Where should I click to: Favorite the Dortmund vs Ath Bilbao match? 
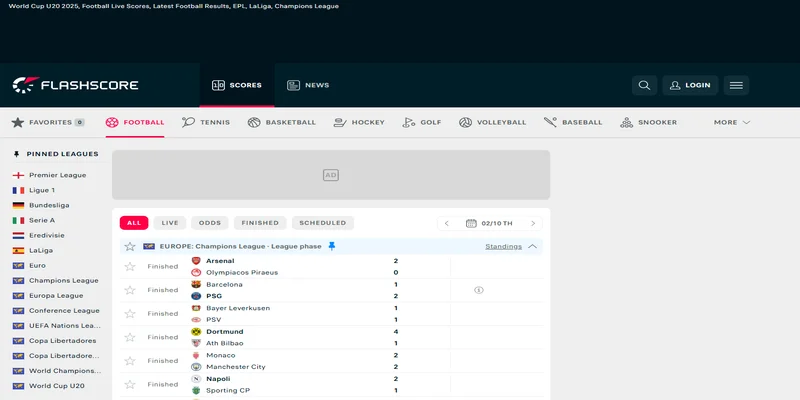click(129, 337)
